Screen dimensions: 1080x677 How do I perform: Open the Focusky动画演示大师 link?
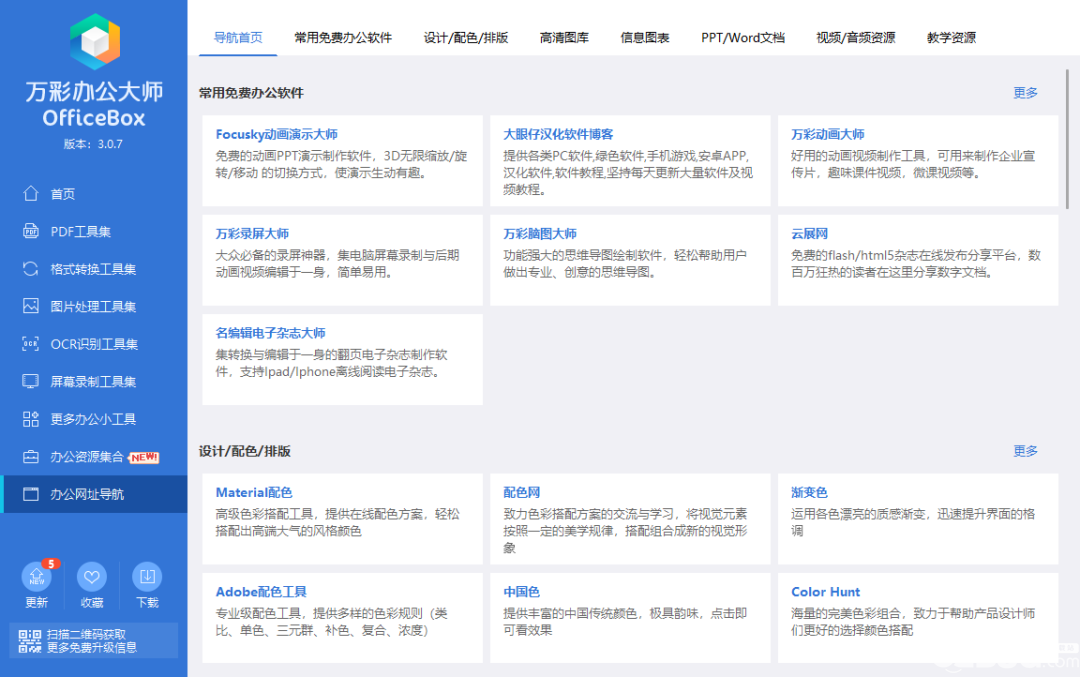pos(277,134)
